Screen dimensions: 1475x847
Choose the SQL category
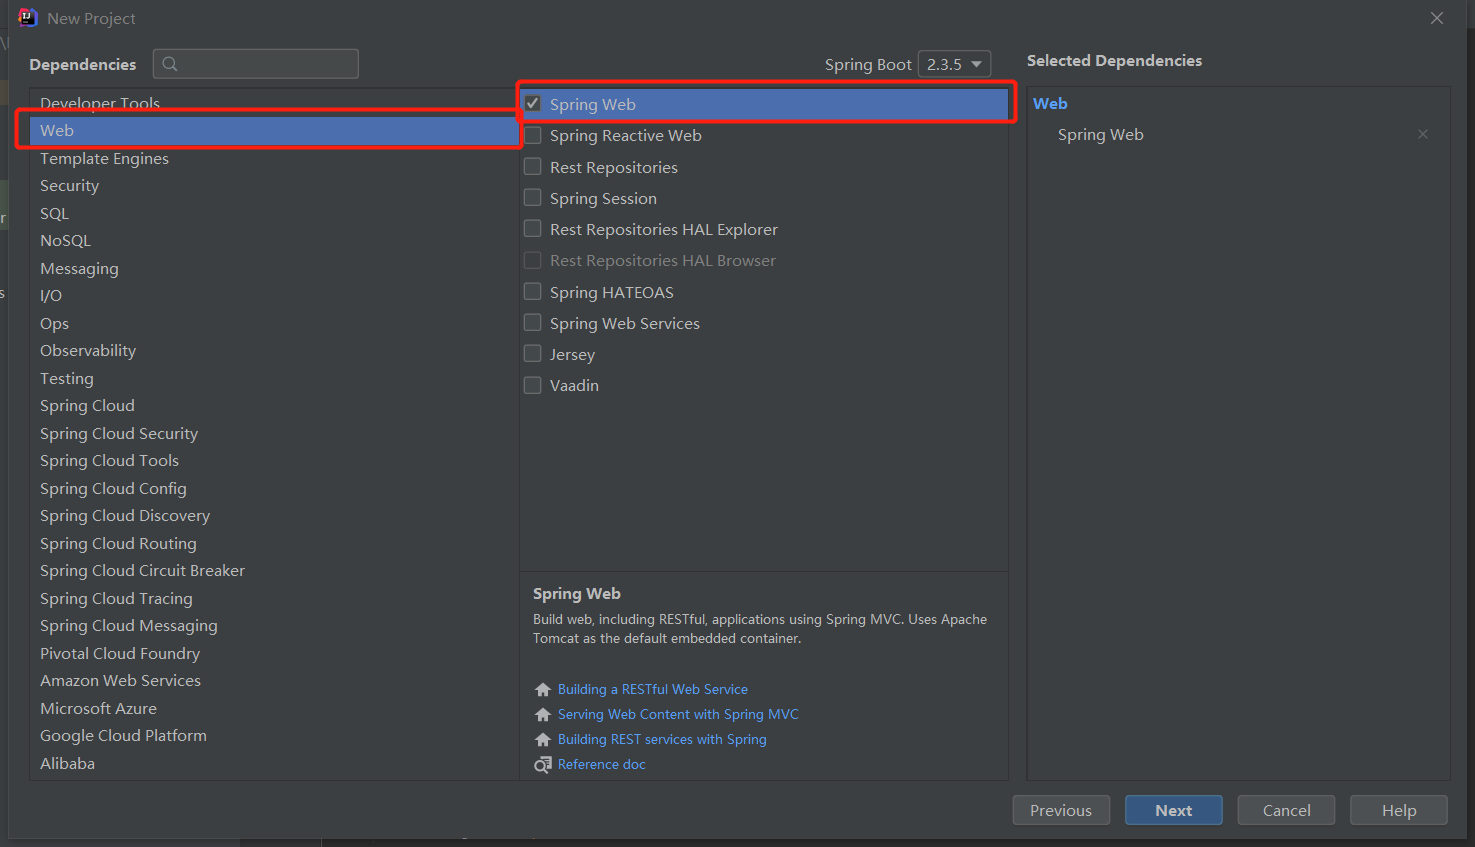tap(274, 213)
